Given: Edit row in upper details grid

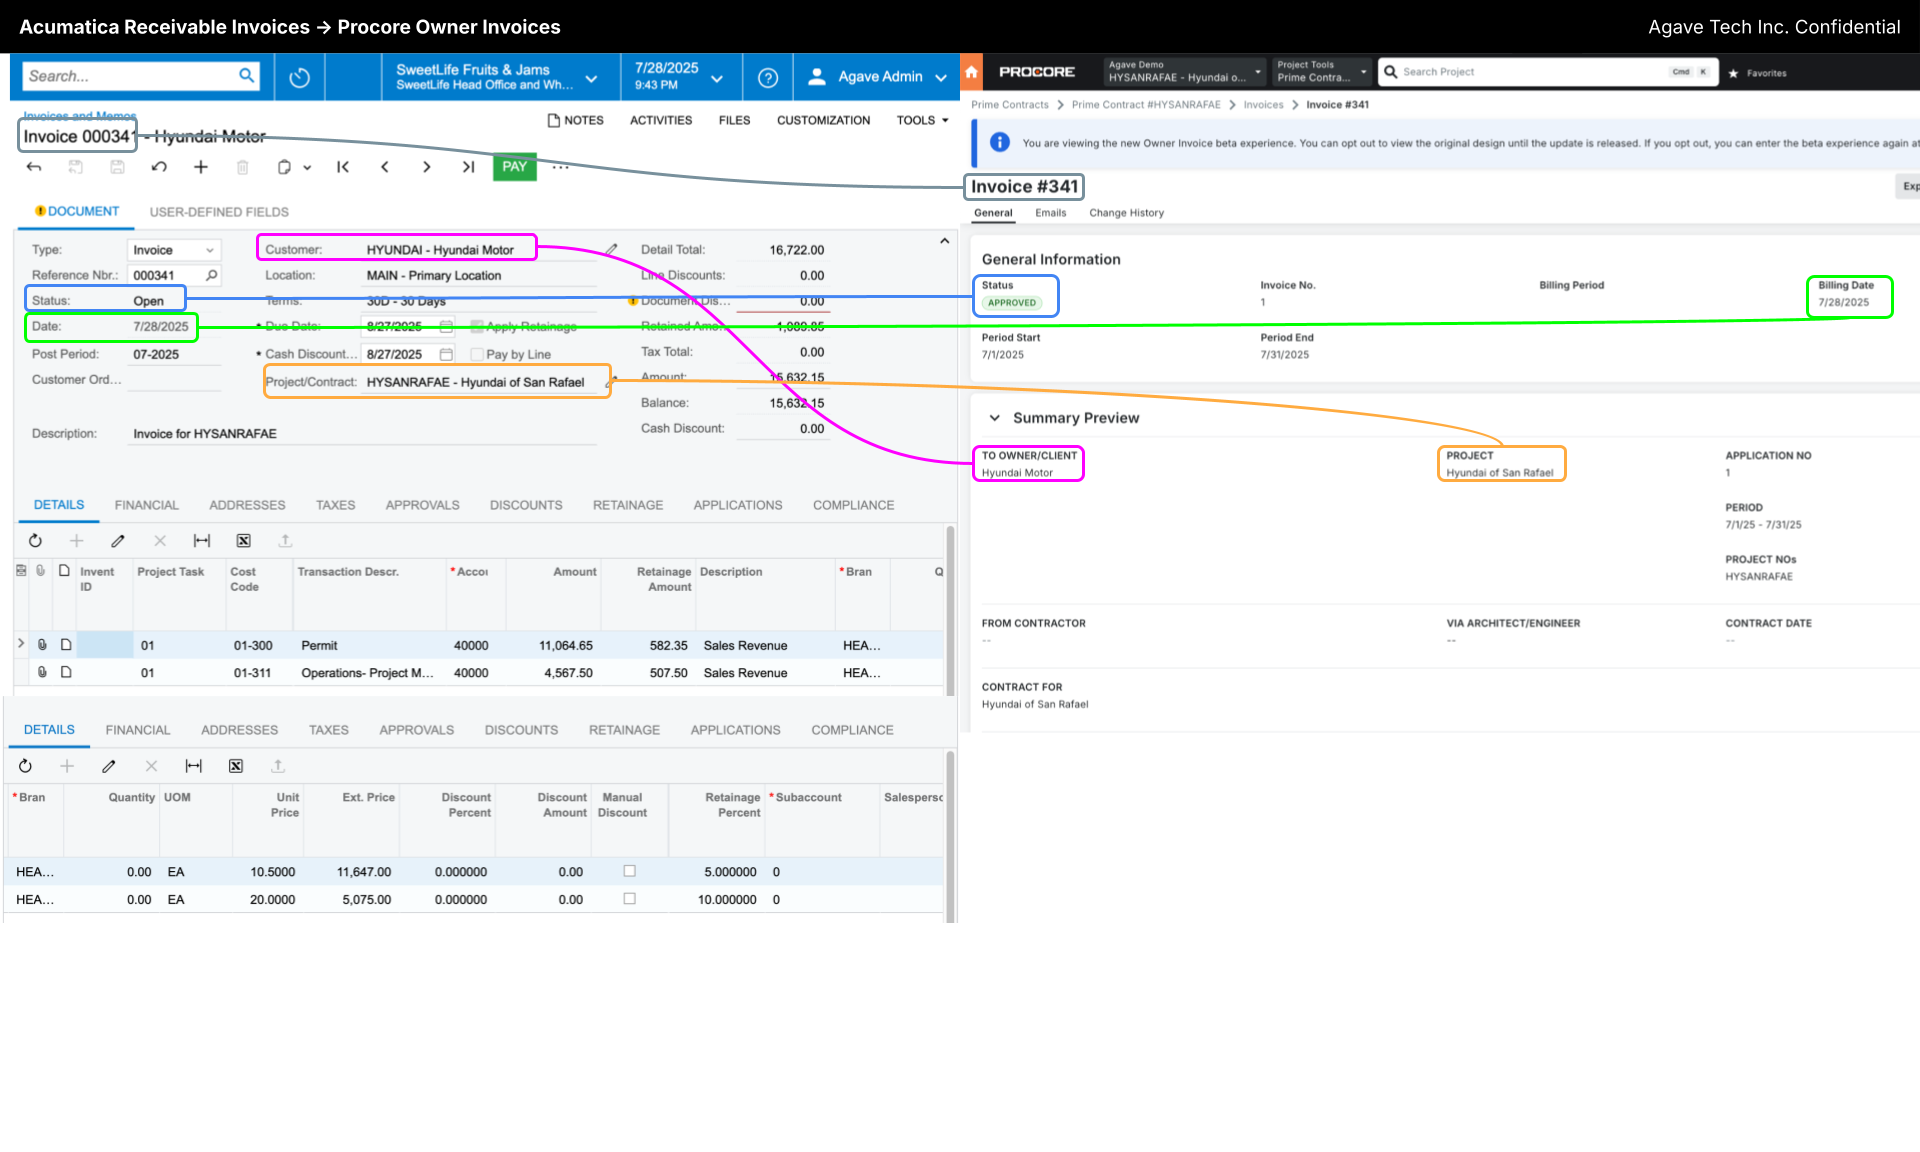Looking at the screenshot, I should pos(118,541).
